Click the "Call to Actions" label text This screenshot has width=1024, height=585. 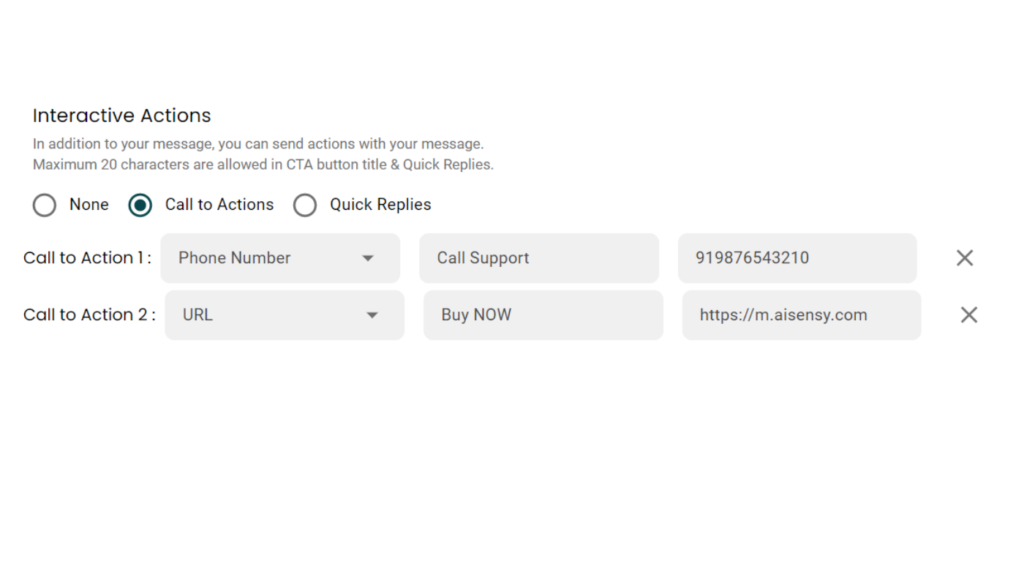tap(219, 204)
